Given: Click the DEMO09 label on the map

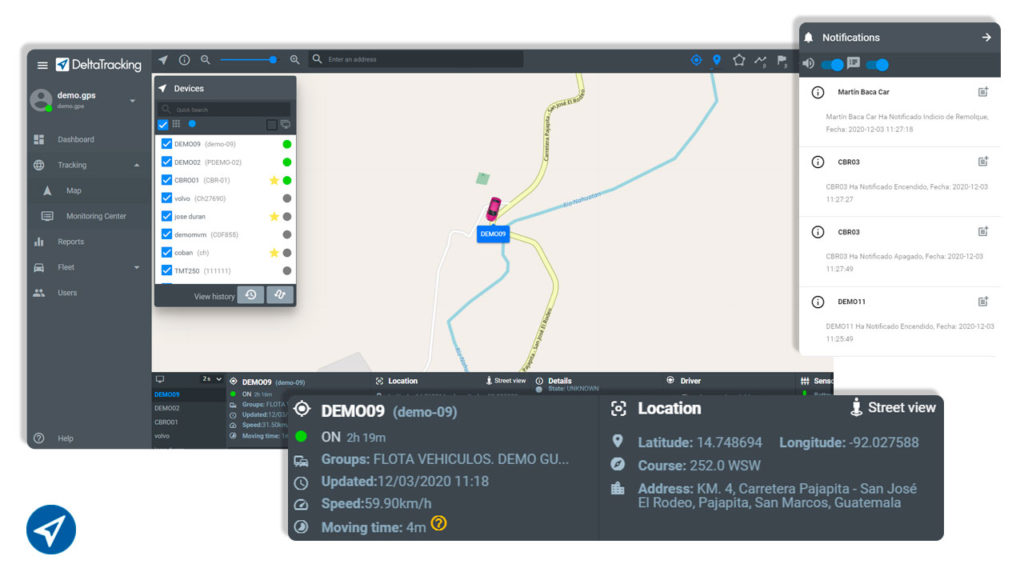Looking at the screenshot, I should coord(493,234).
